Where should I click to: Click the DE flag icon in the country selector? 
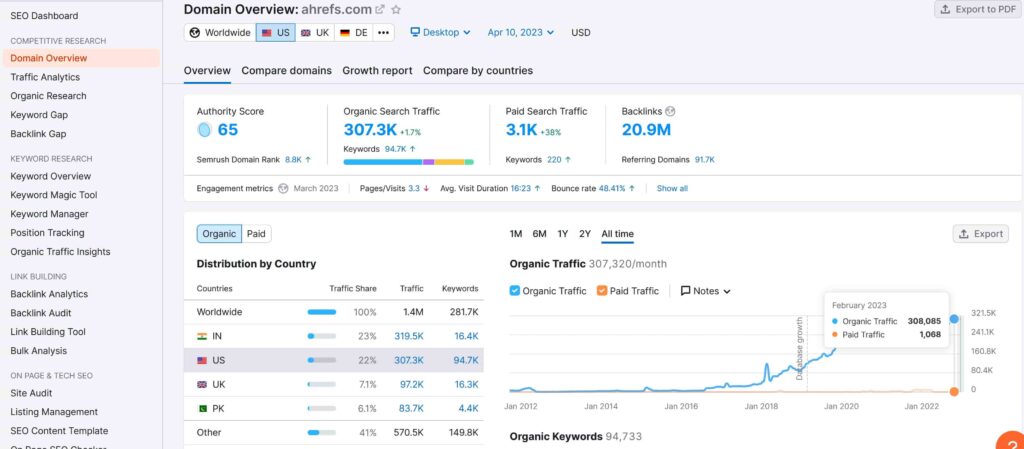tap(345, 33)
